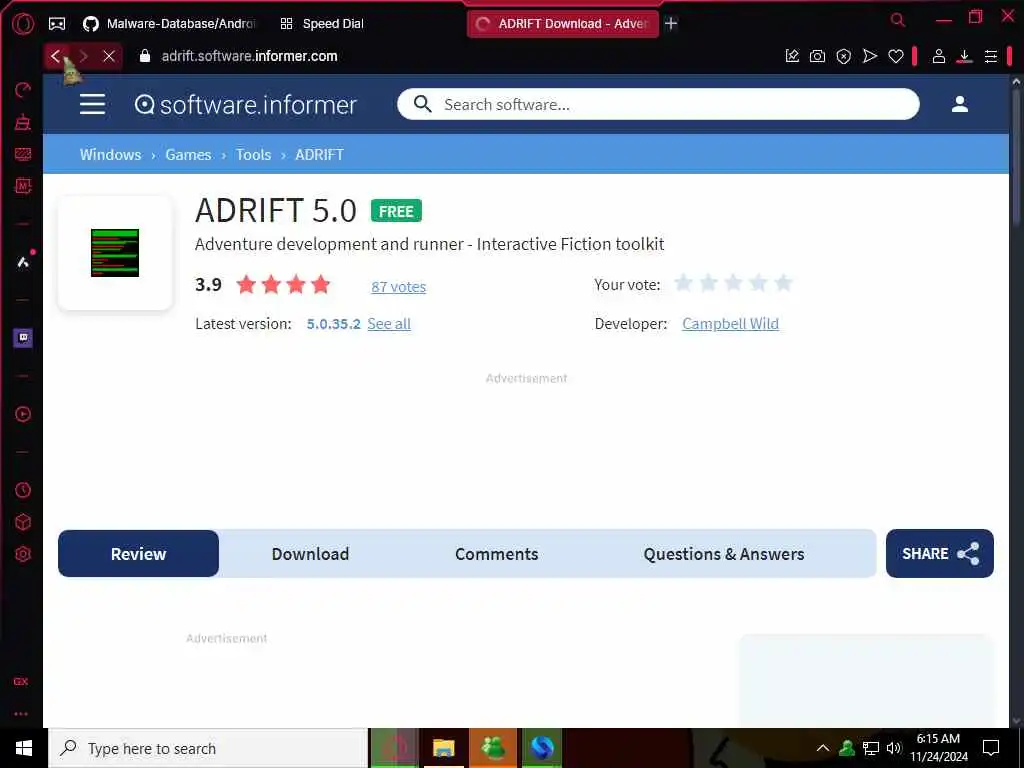
Task: Select the Comments tab
Action: [496, 554]
